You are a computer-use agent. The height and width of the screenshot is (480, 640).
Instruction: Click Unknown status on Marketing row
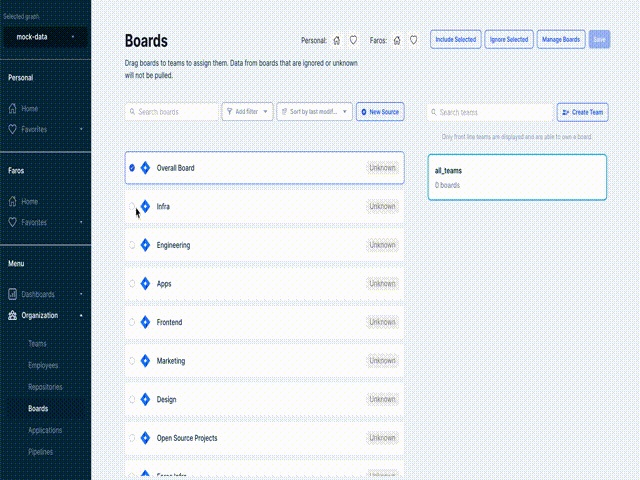coord(382,361)
